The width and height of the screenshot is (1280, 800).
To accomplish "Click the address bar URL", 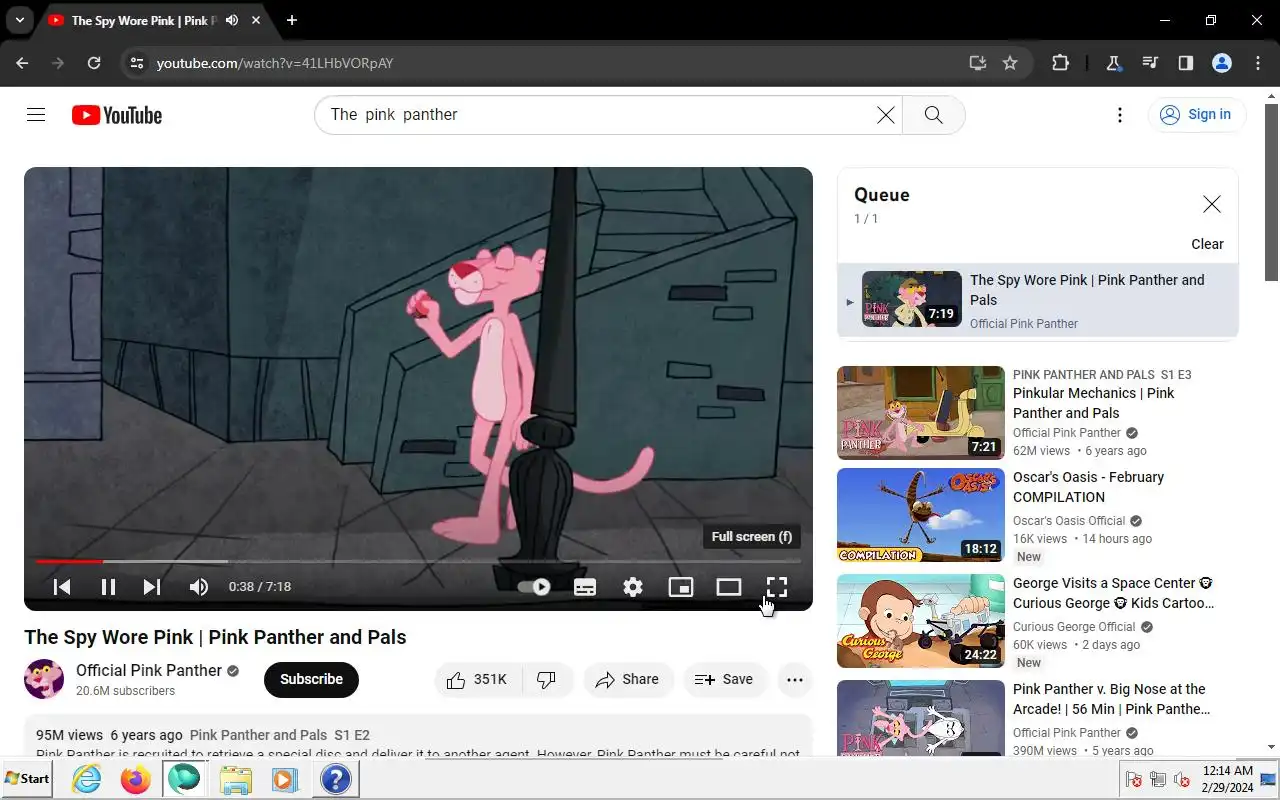I will tap(275, 63).
